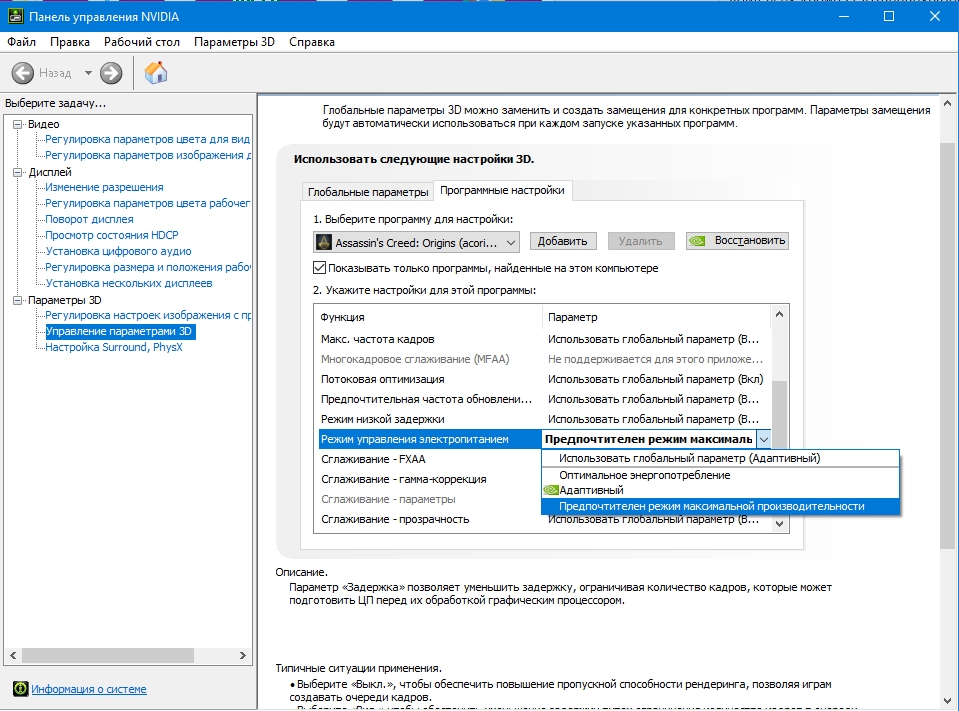Click NVIDIA Control Panel title bar icon
Viewport: 959px width, 711px height.
point(15,17)
